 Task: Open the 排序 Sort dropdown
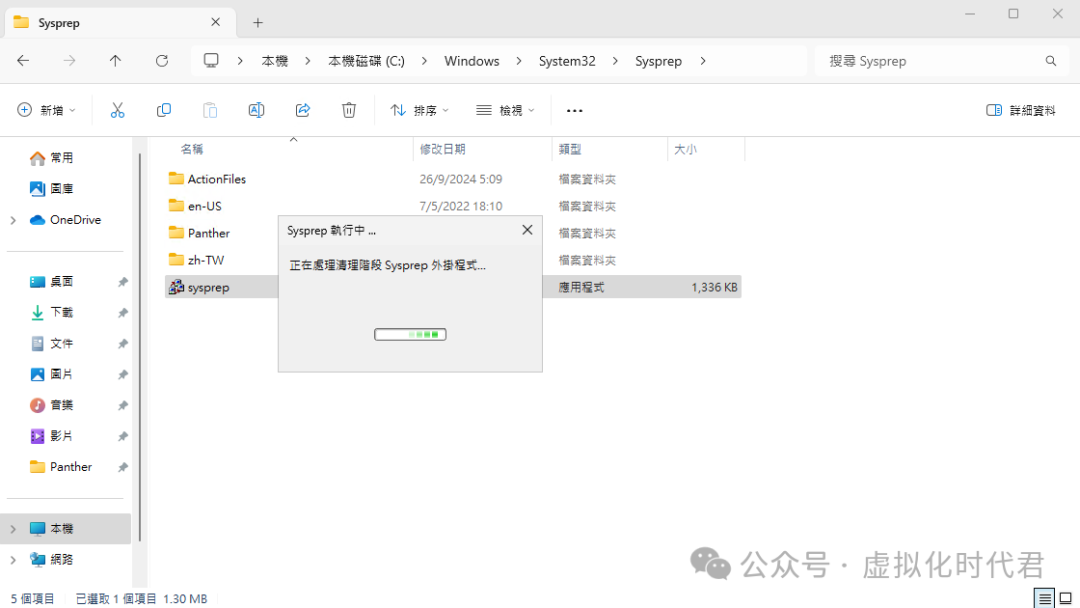pos(419,110)
